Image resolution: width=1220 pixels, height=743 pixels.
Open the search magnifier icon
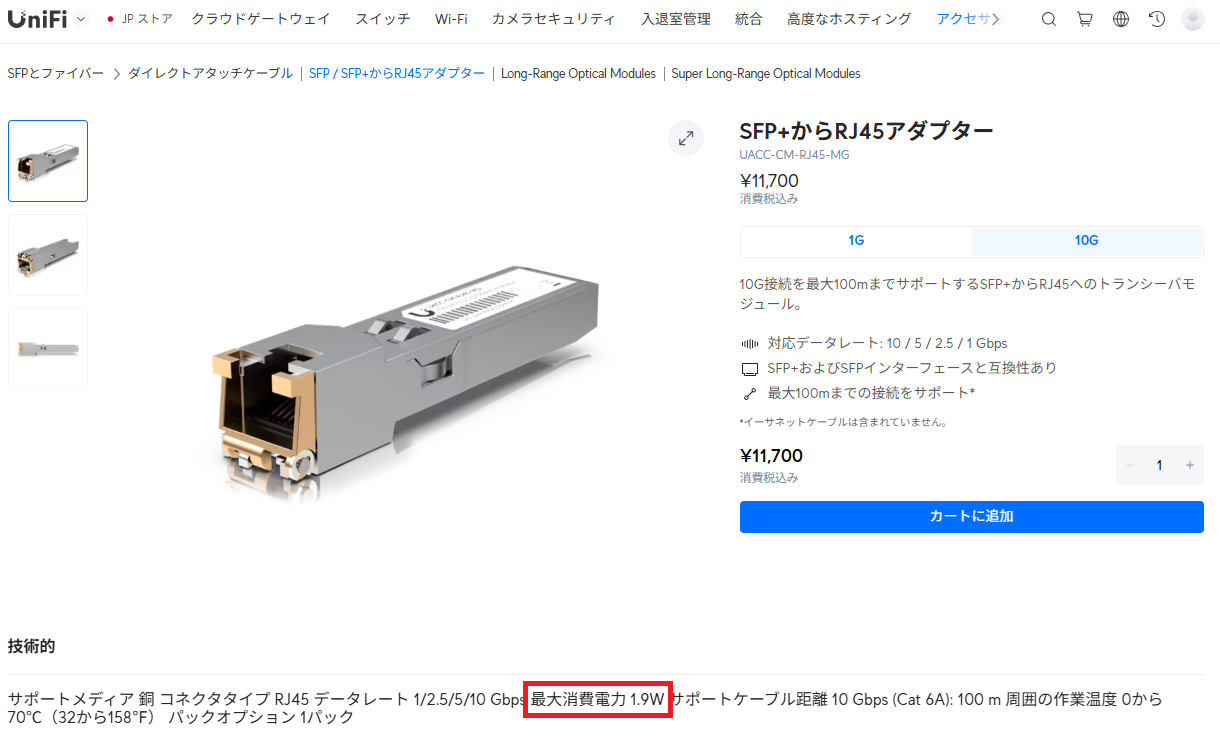[x=1048, y=19]
